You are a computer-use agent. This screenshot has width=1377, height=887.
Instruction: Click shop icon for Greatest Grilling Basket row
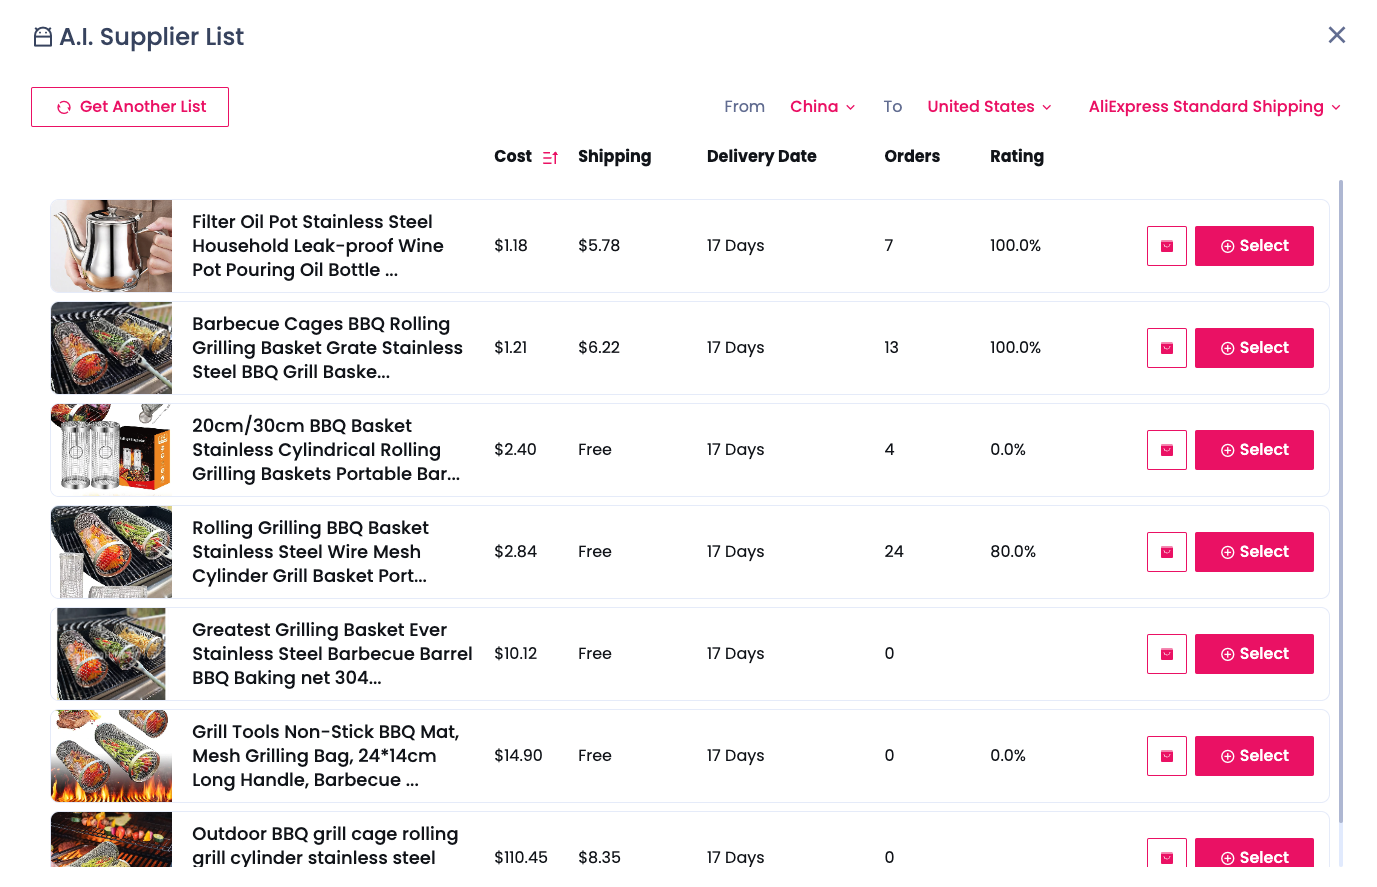point(1166,654)
